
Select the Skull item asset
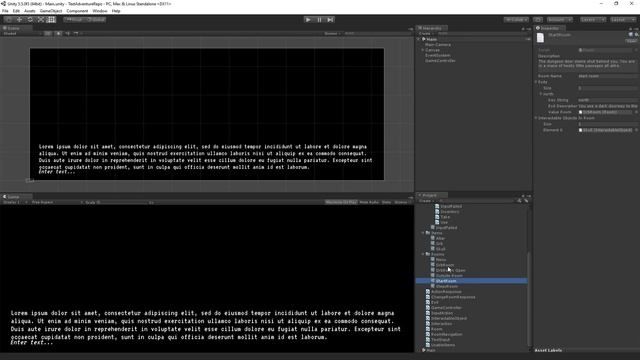(x=440, y=249)
